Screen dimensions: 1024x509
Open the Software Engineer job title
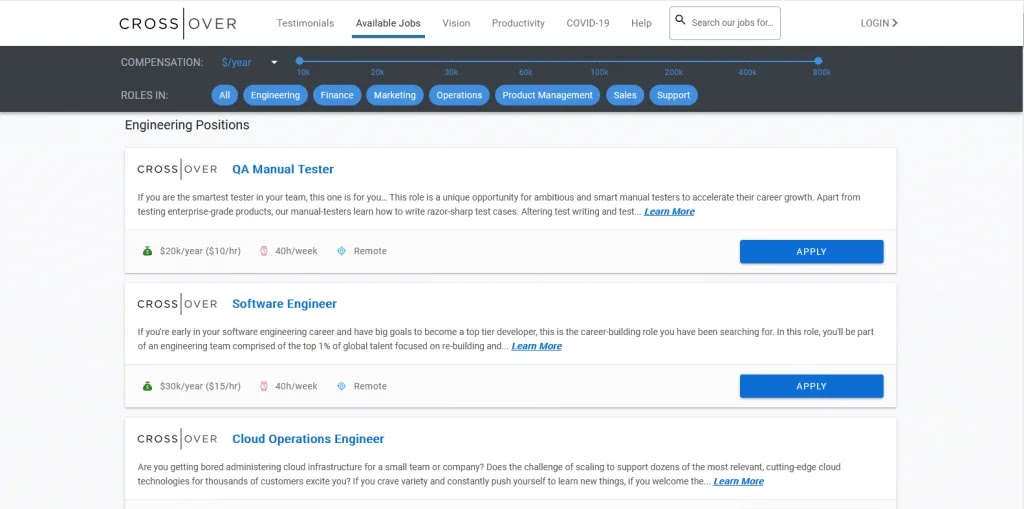(284, 304)
